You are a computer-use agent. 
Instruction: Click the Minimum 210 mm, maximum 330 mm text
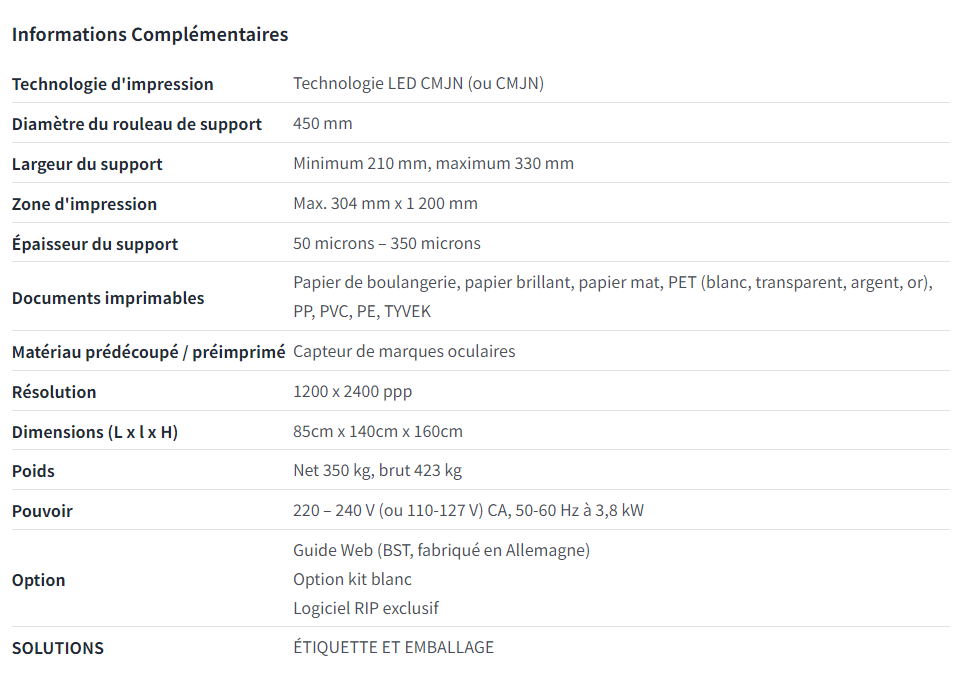(x=433, y=164)
